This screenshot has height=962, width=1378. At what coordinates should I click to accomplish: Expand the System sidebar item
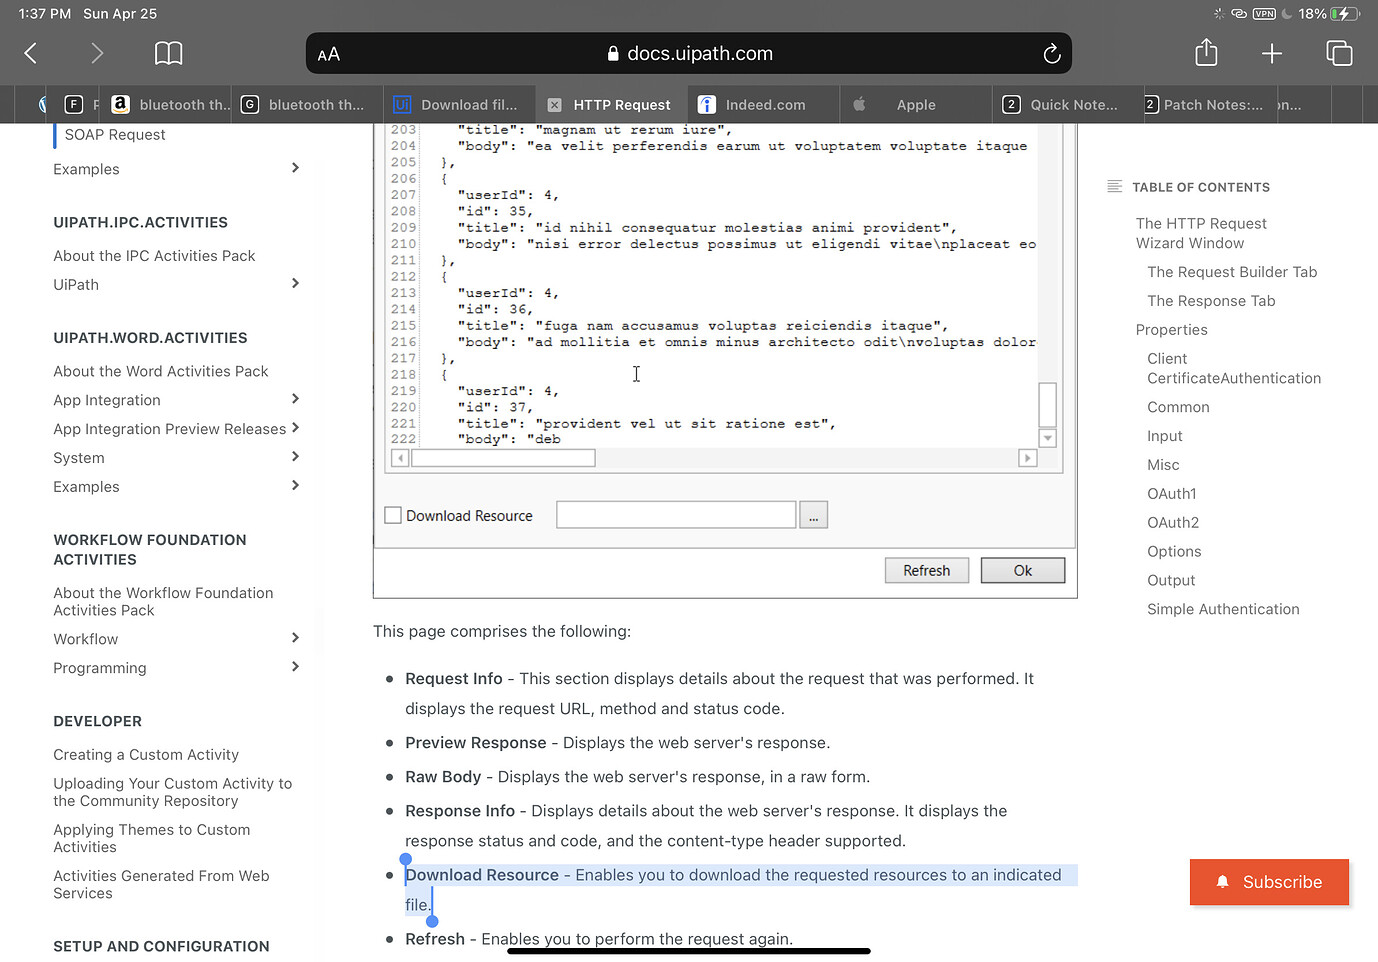coord(295,457)
